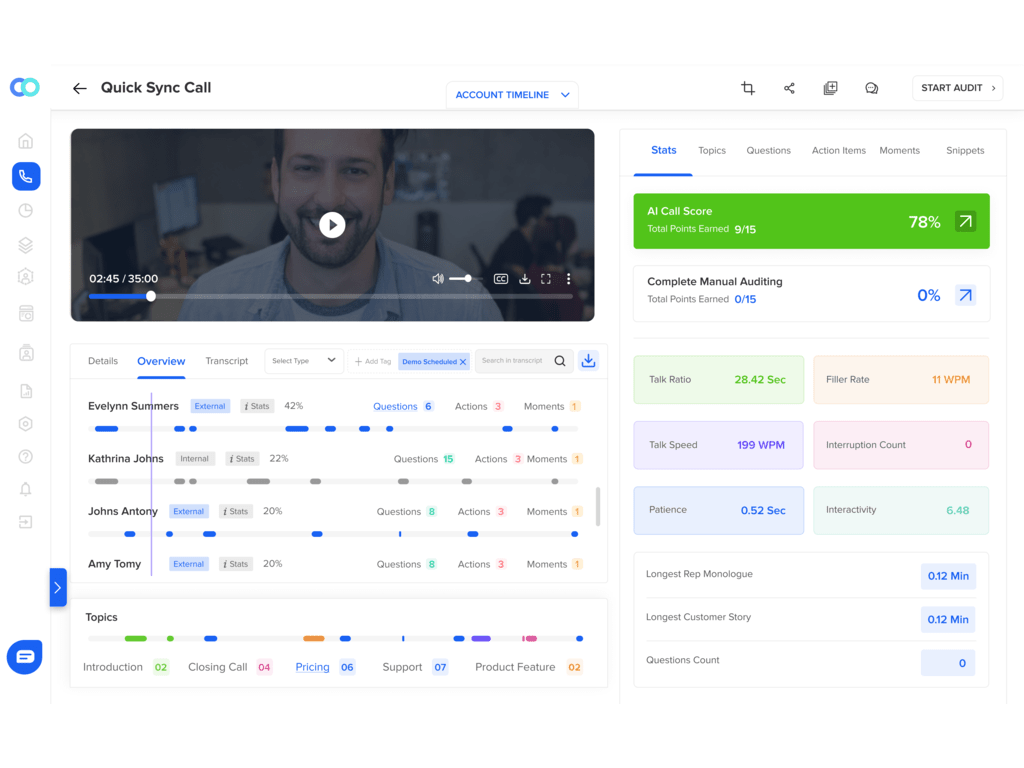Download the transcript using the blue download icon

click(589, 360)
